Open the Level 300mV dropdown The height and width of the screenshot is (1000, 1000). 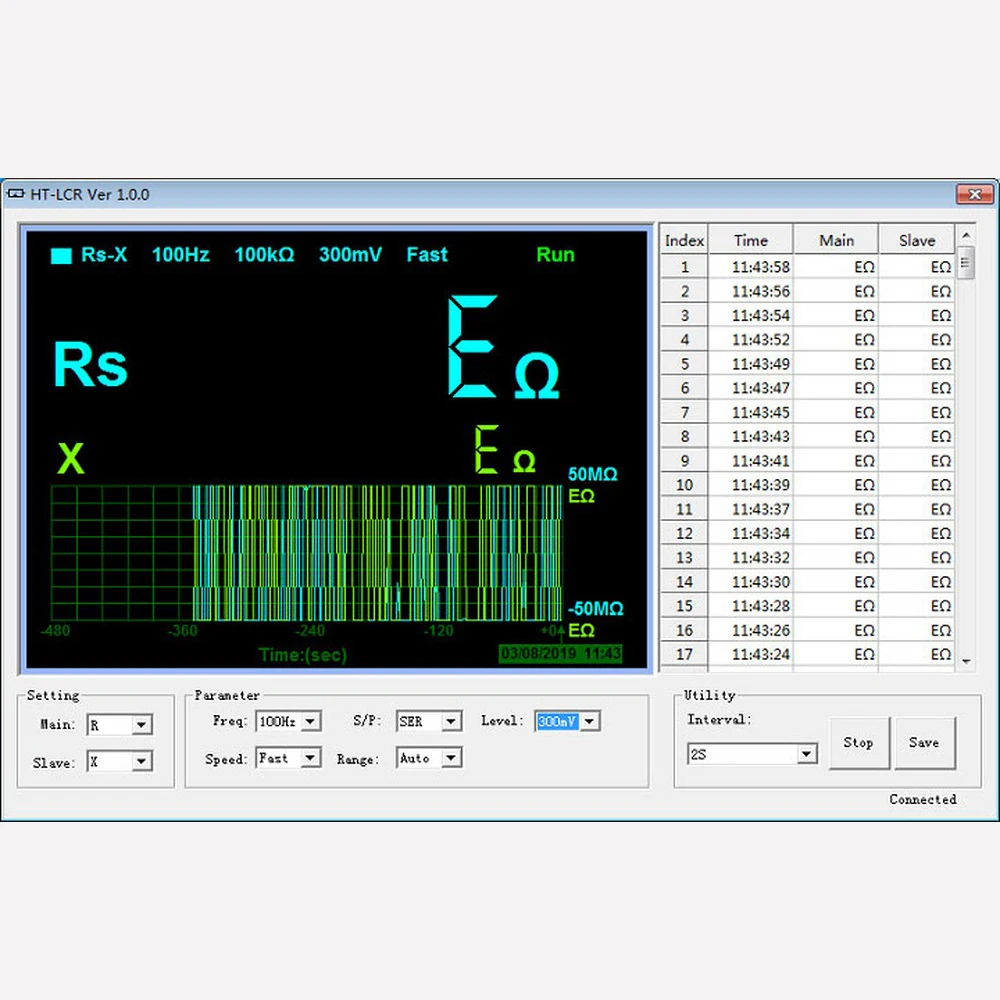tap(589, 721)
